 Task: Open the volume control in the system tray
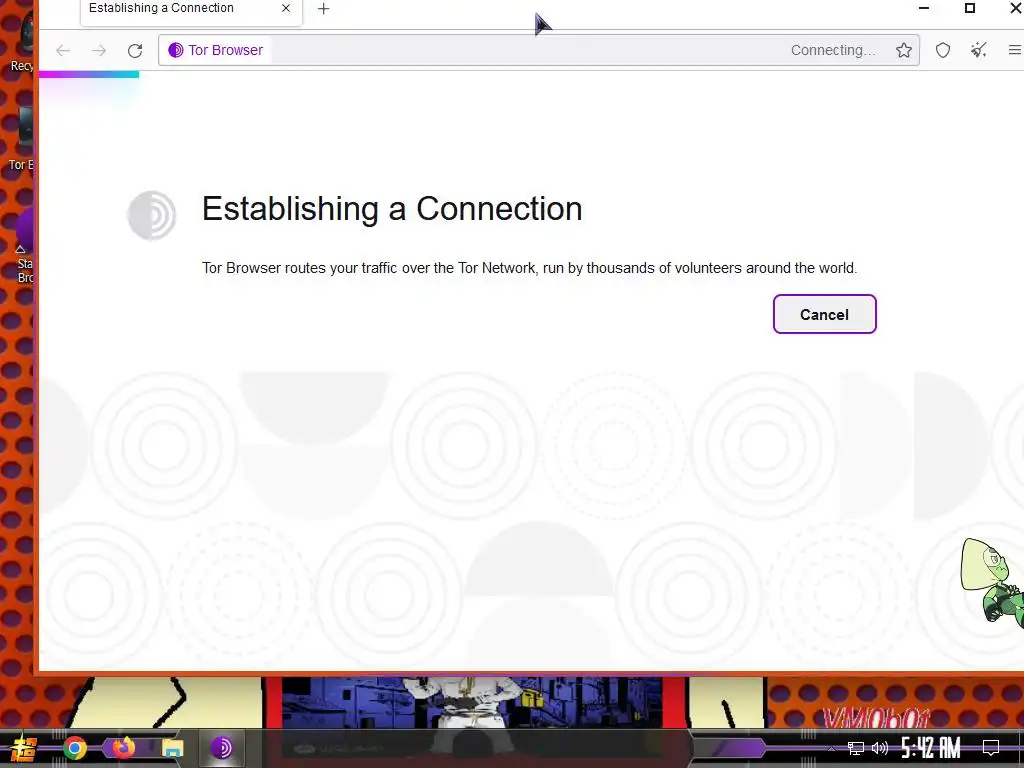pos(880,748)
